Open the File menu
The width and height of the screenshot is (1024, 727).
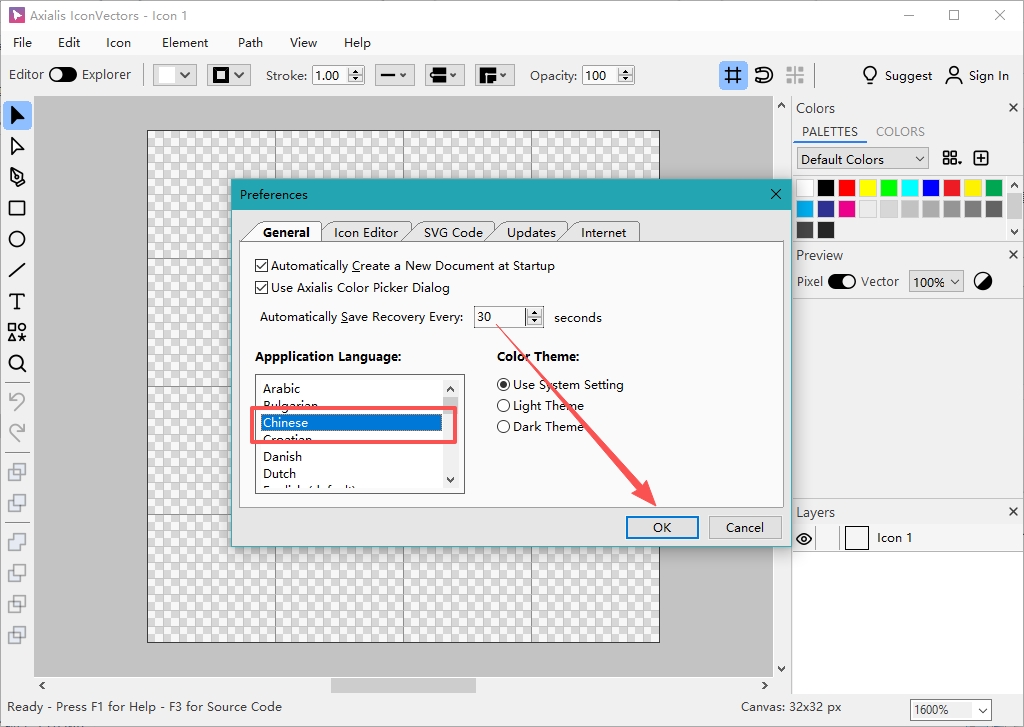[22, 42]
